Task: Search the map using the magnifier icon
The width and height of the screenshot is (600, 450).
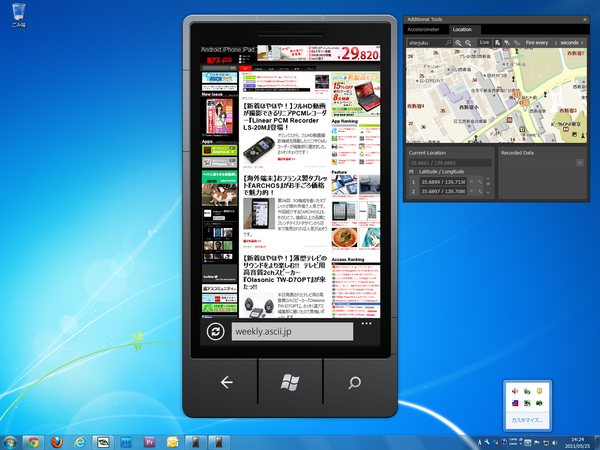Action: click(x=448, y=43)
